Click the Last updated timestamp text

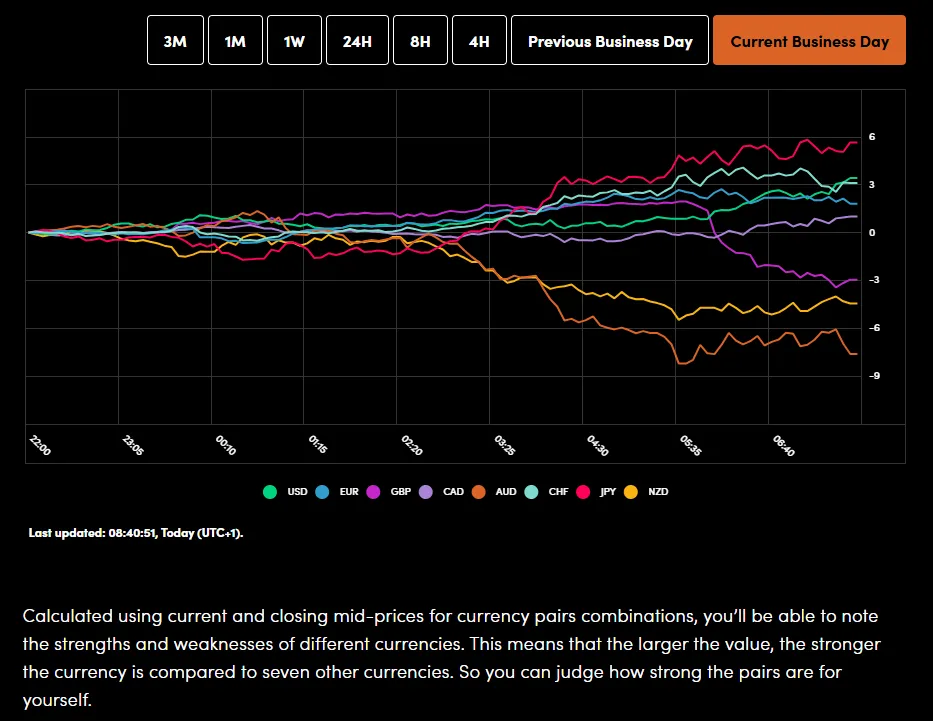coord(136,533)
